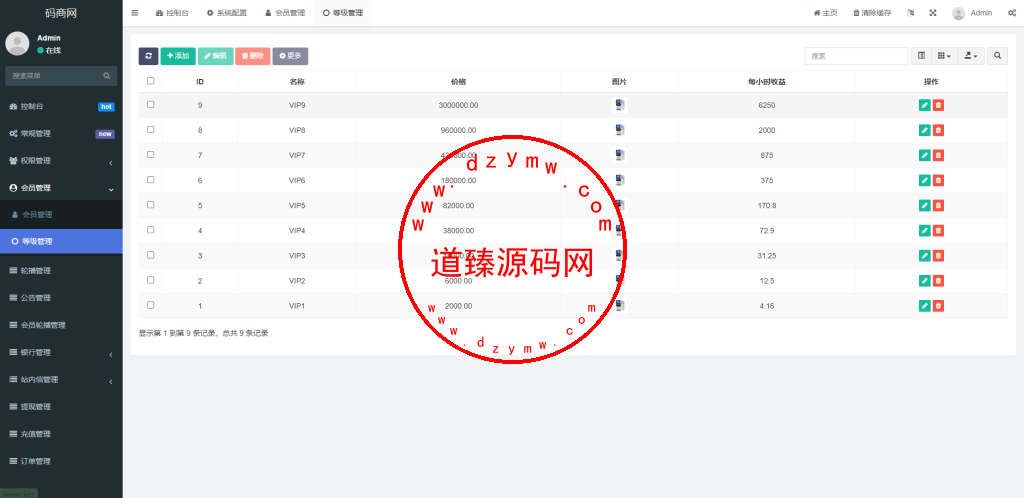
Task: Collapse the 会员管理 sidebar group
Action: (x=61, y=188)
